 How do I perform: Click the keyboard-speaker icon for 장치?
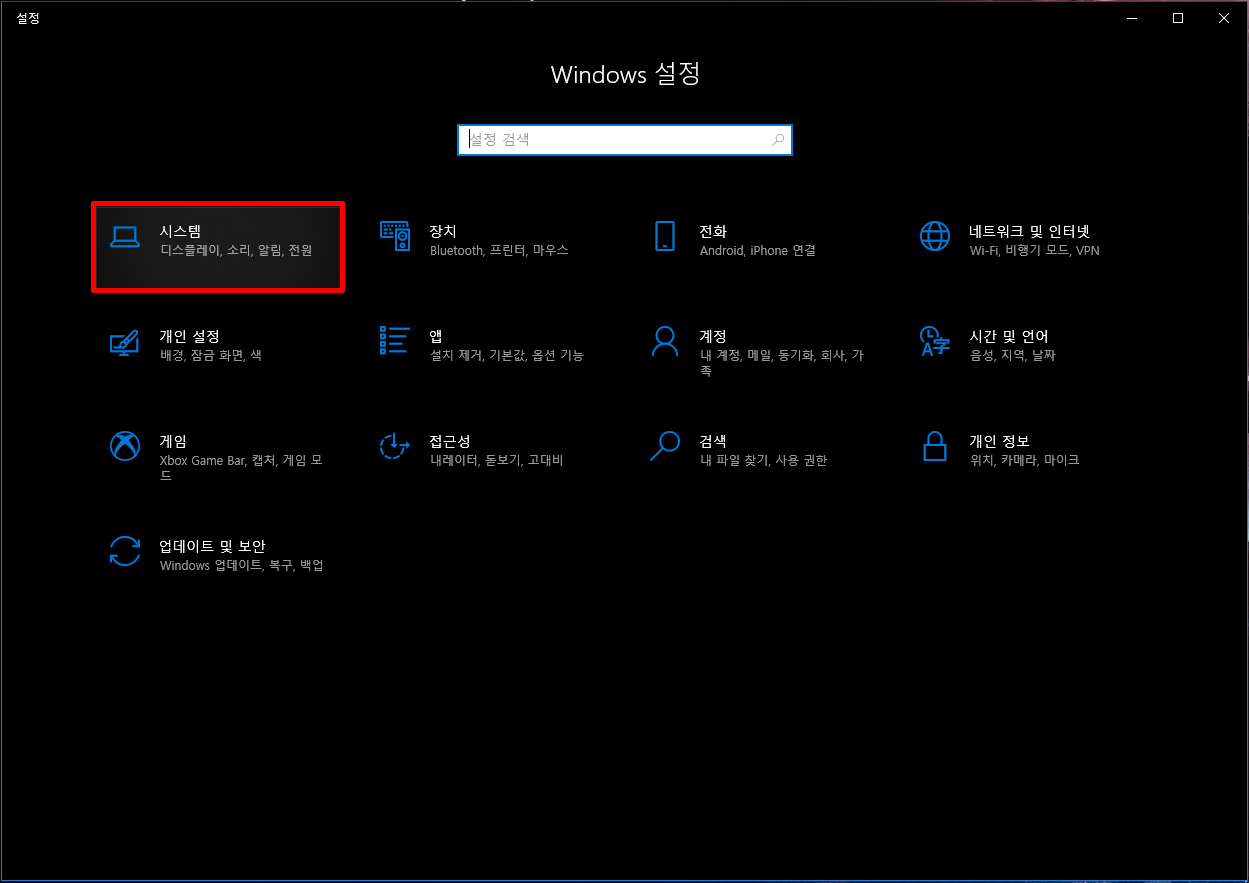click(395, 236)
